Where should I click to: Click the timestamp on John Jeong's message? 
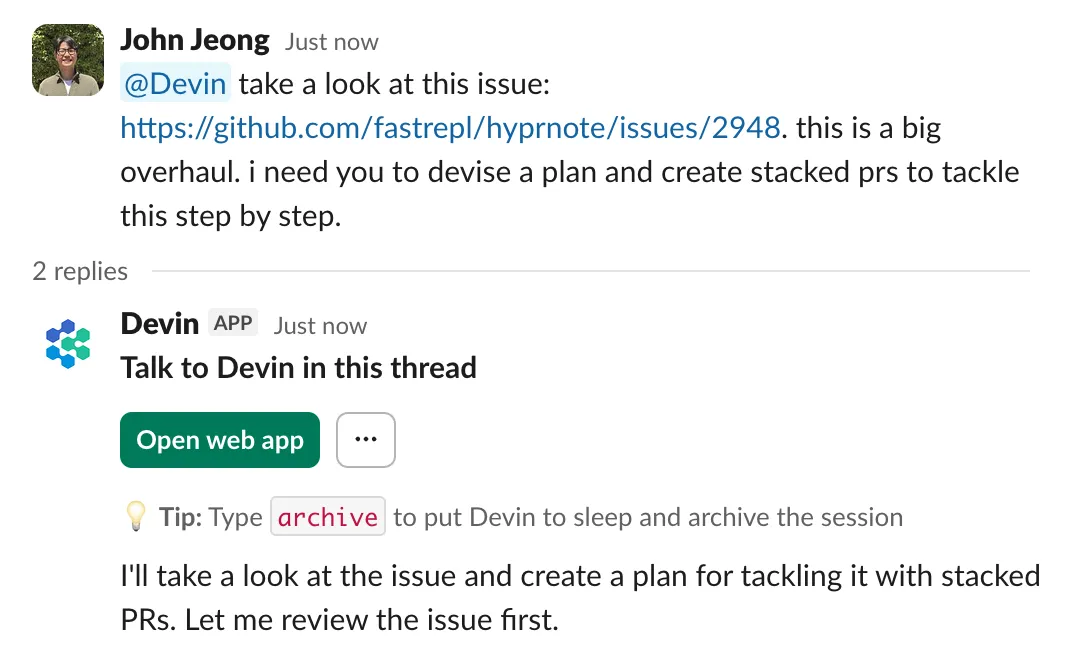coord(331,43)
